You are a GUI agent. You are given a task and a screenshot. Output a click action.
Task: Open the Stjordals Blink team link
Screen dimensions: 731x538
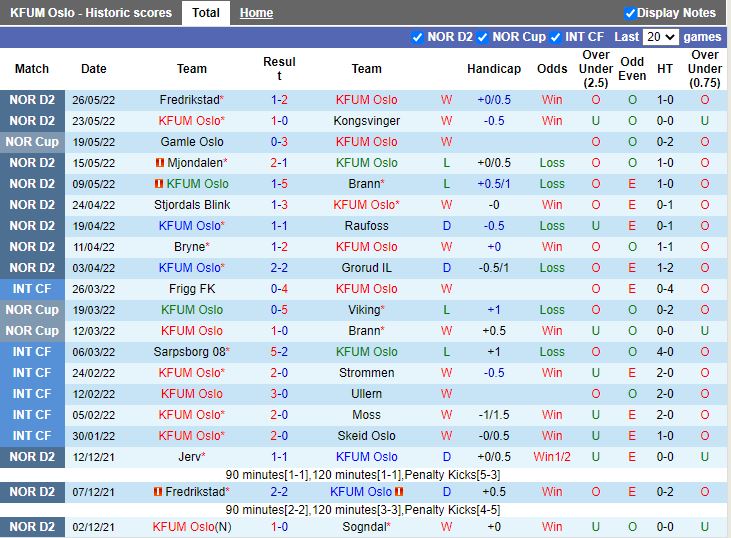(x=192, y=205)
